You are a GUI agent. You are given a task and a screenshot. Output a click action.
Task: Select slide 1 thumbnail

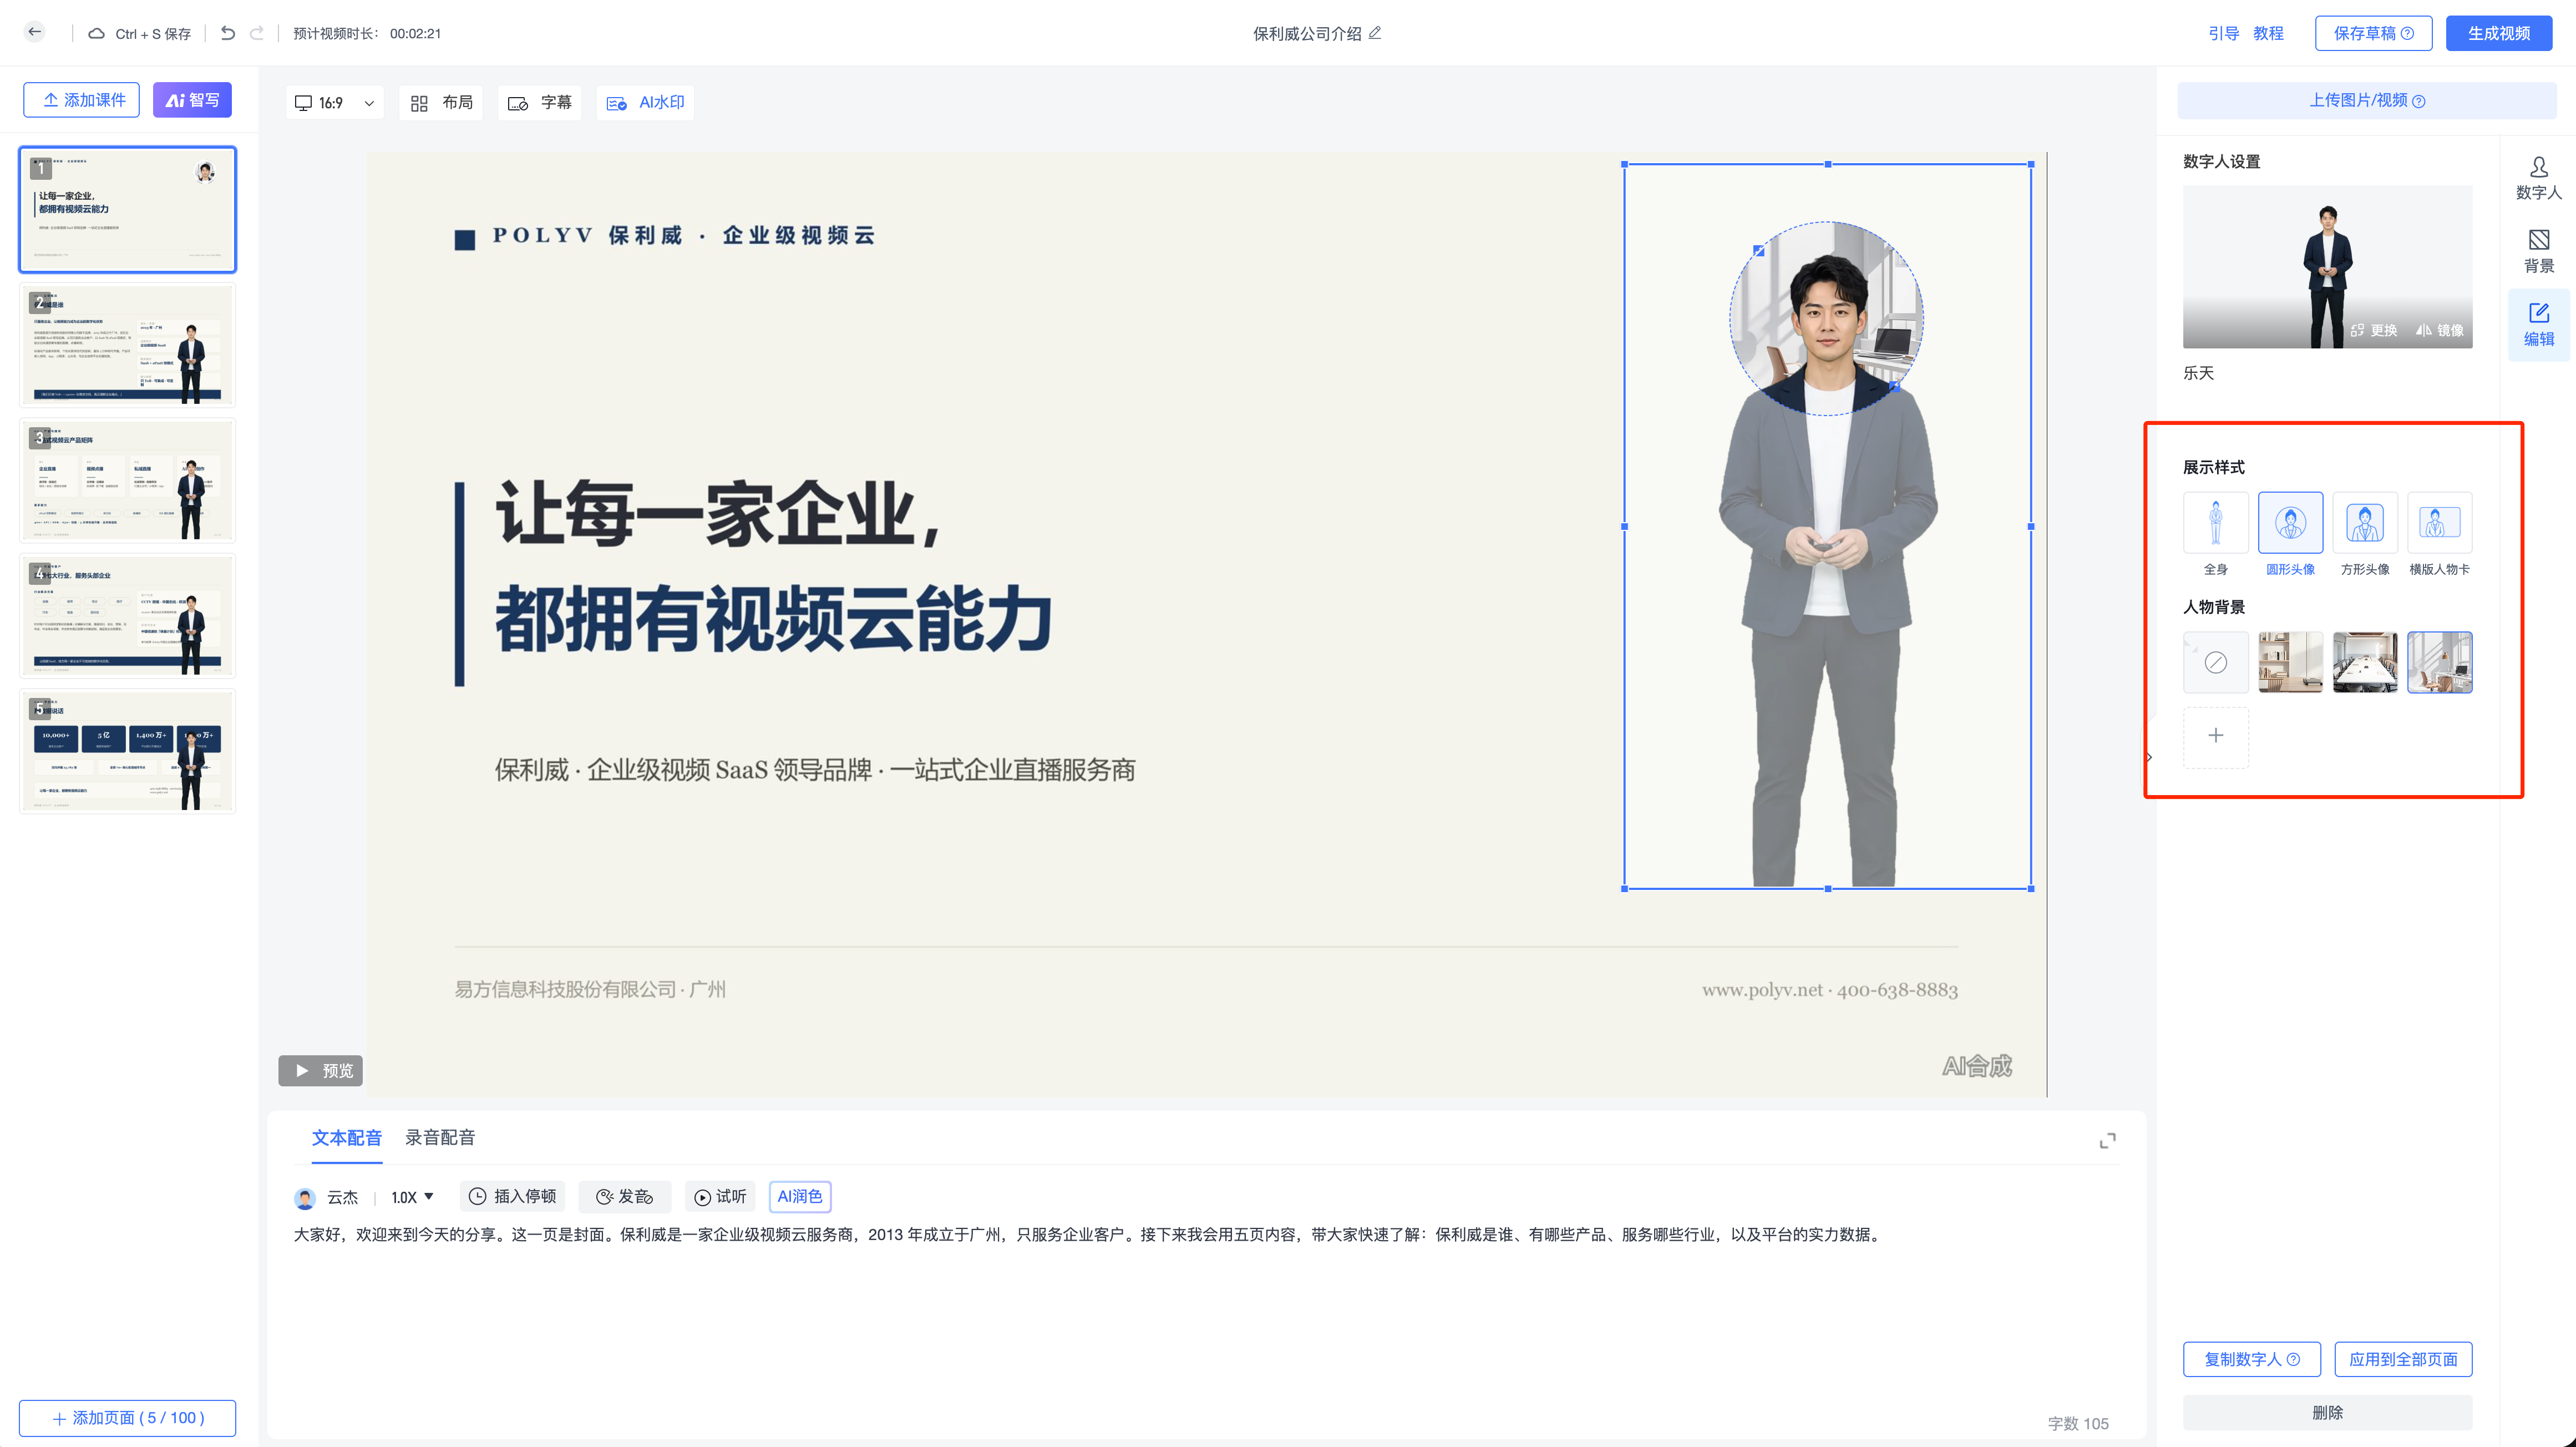[x=128, y=209]
